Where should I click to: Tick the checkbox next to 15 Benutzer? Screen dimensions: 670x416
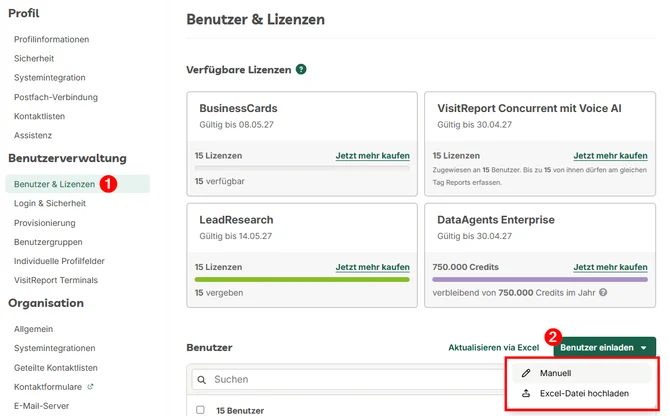click(x=200, y=410)
